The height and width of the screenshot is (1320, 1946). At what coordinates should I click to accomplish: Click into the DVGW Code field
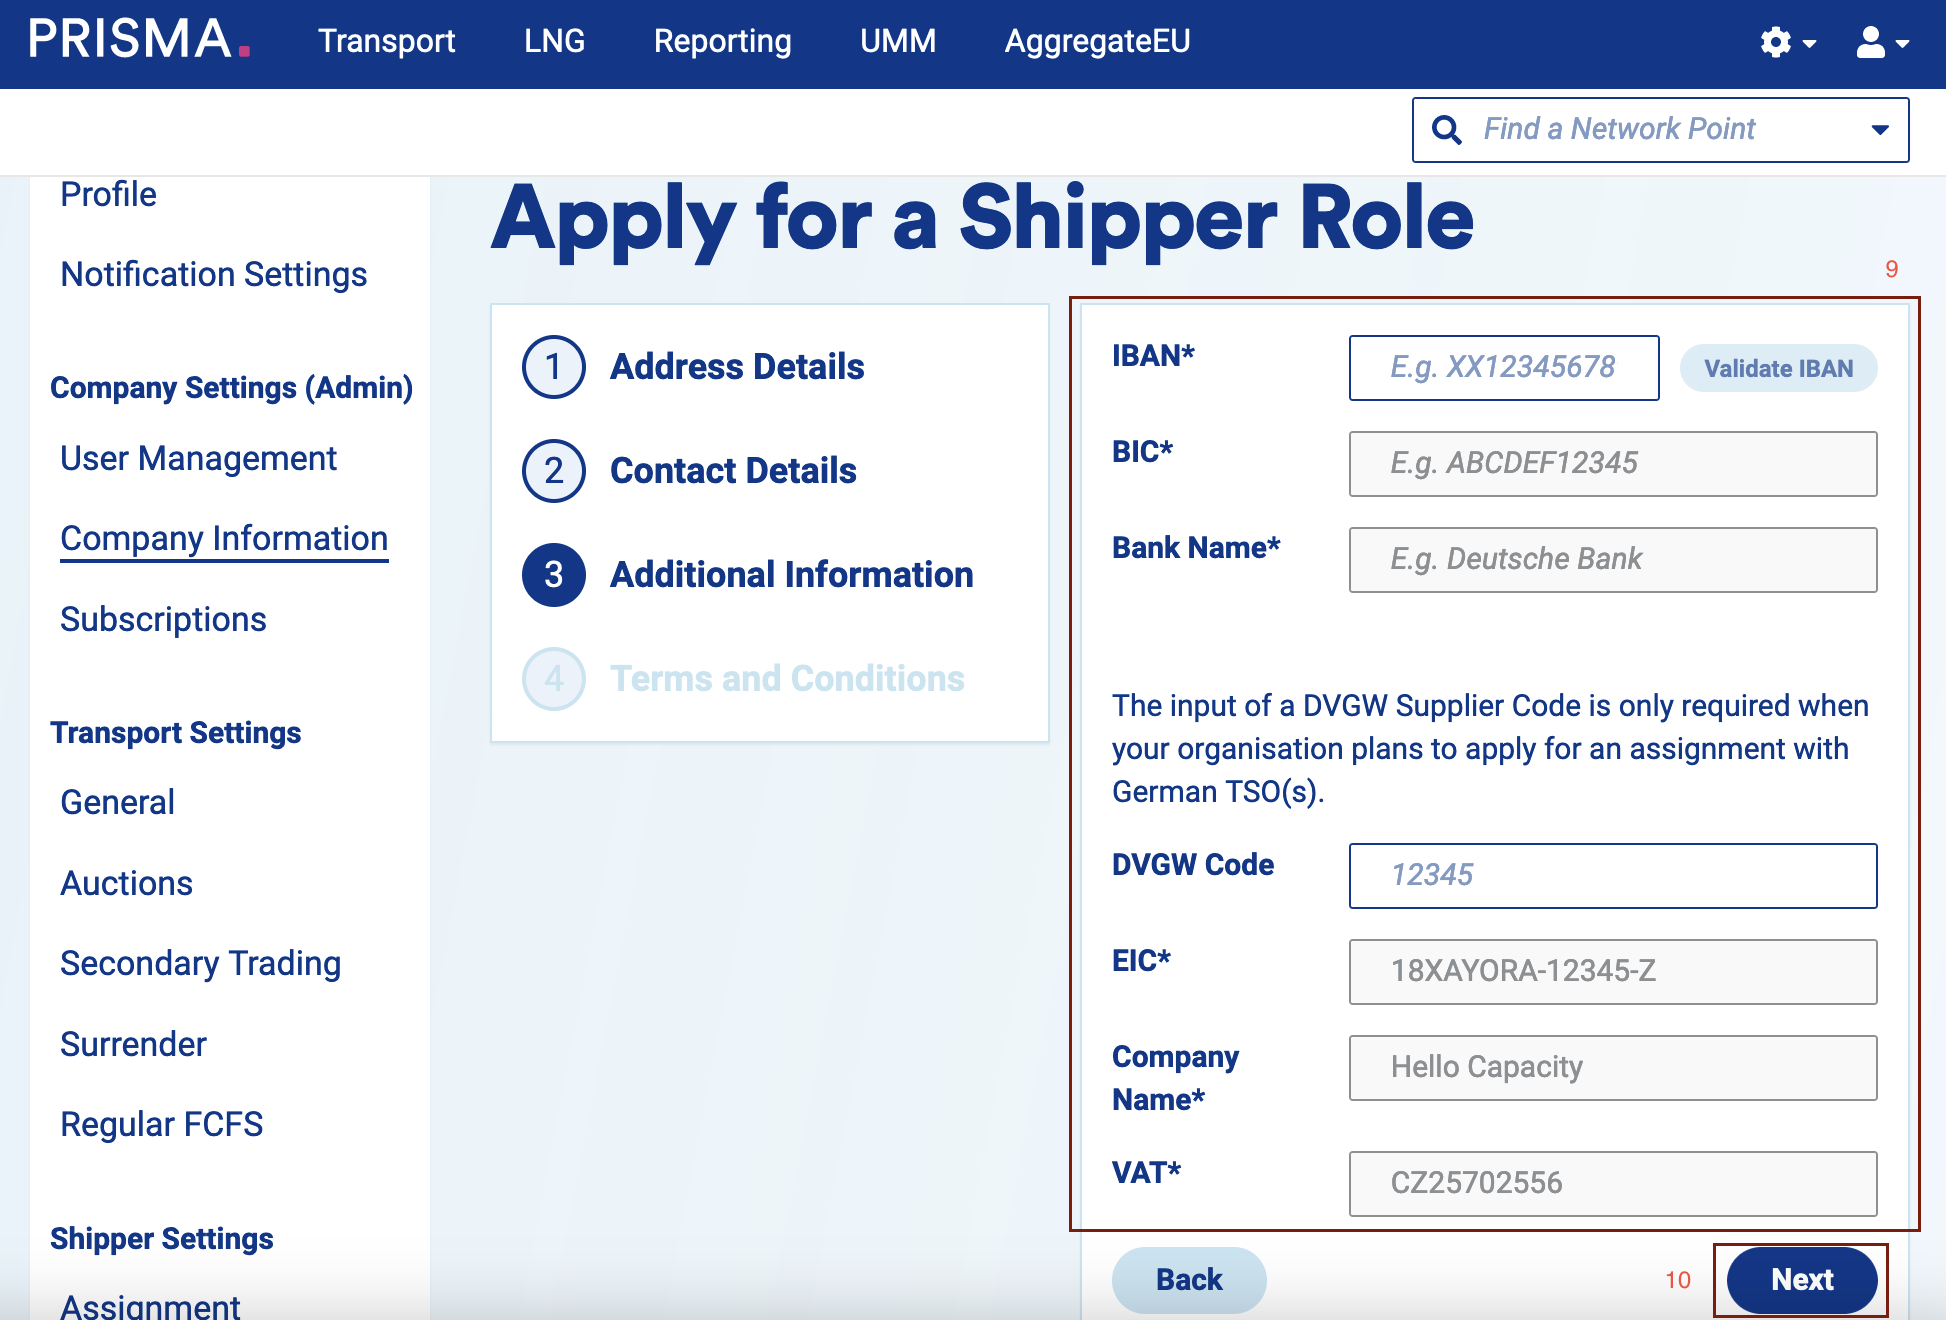1612,875
